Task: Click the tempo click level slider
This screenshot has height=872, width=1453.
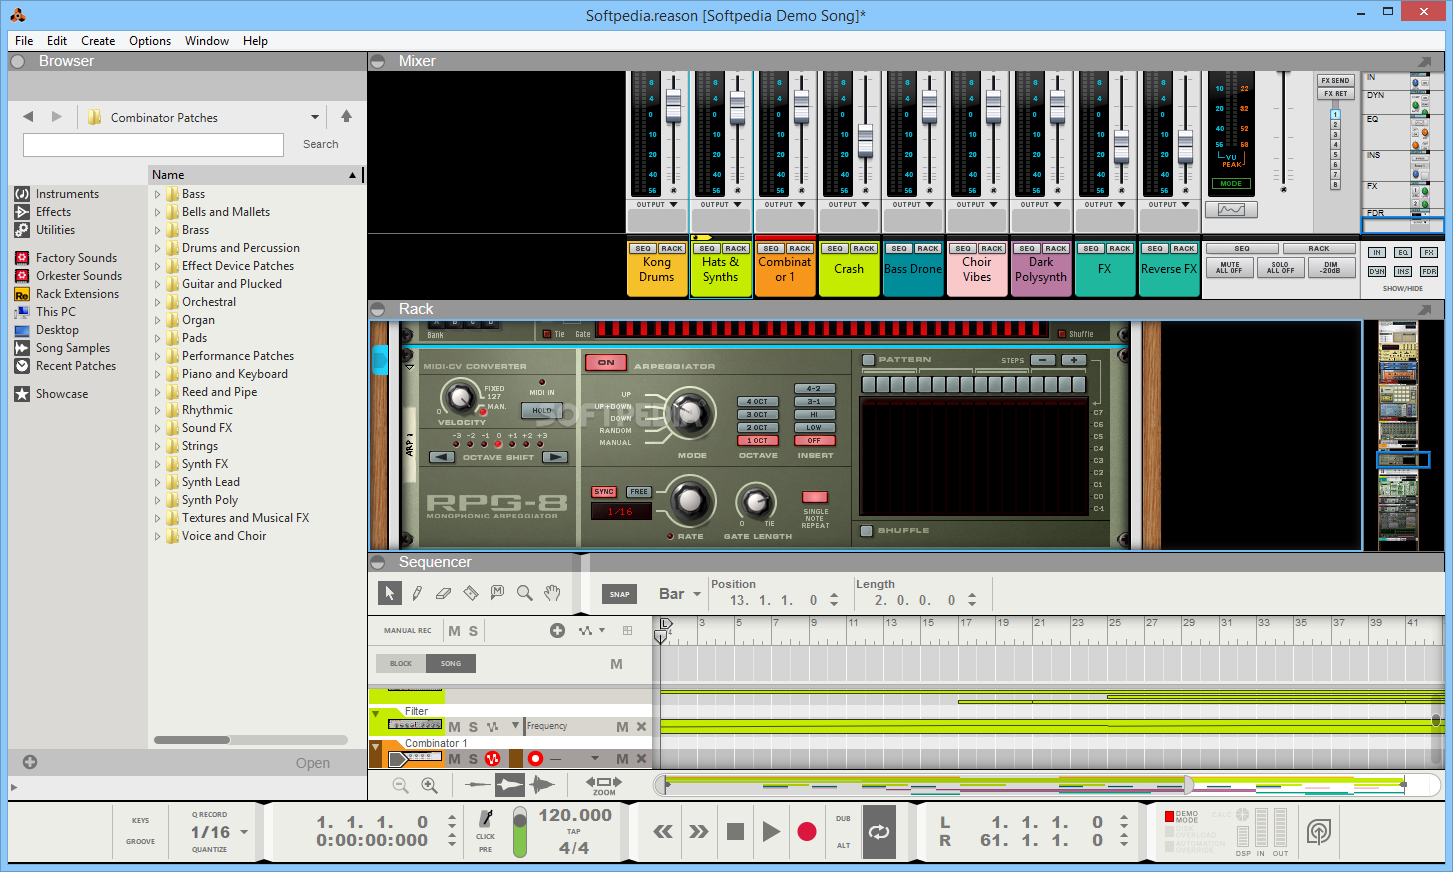Action: [520, 832]
